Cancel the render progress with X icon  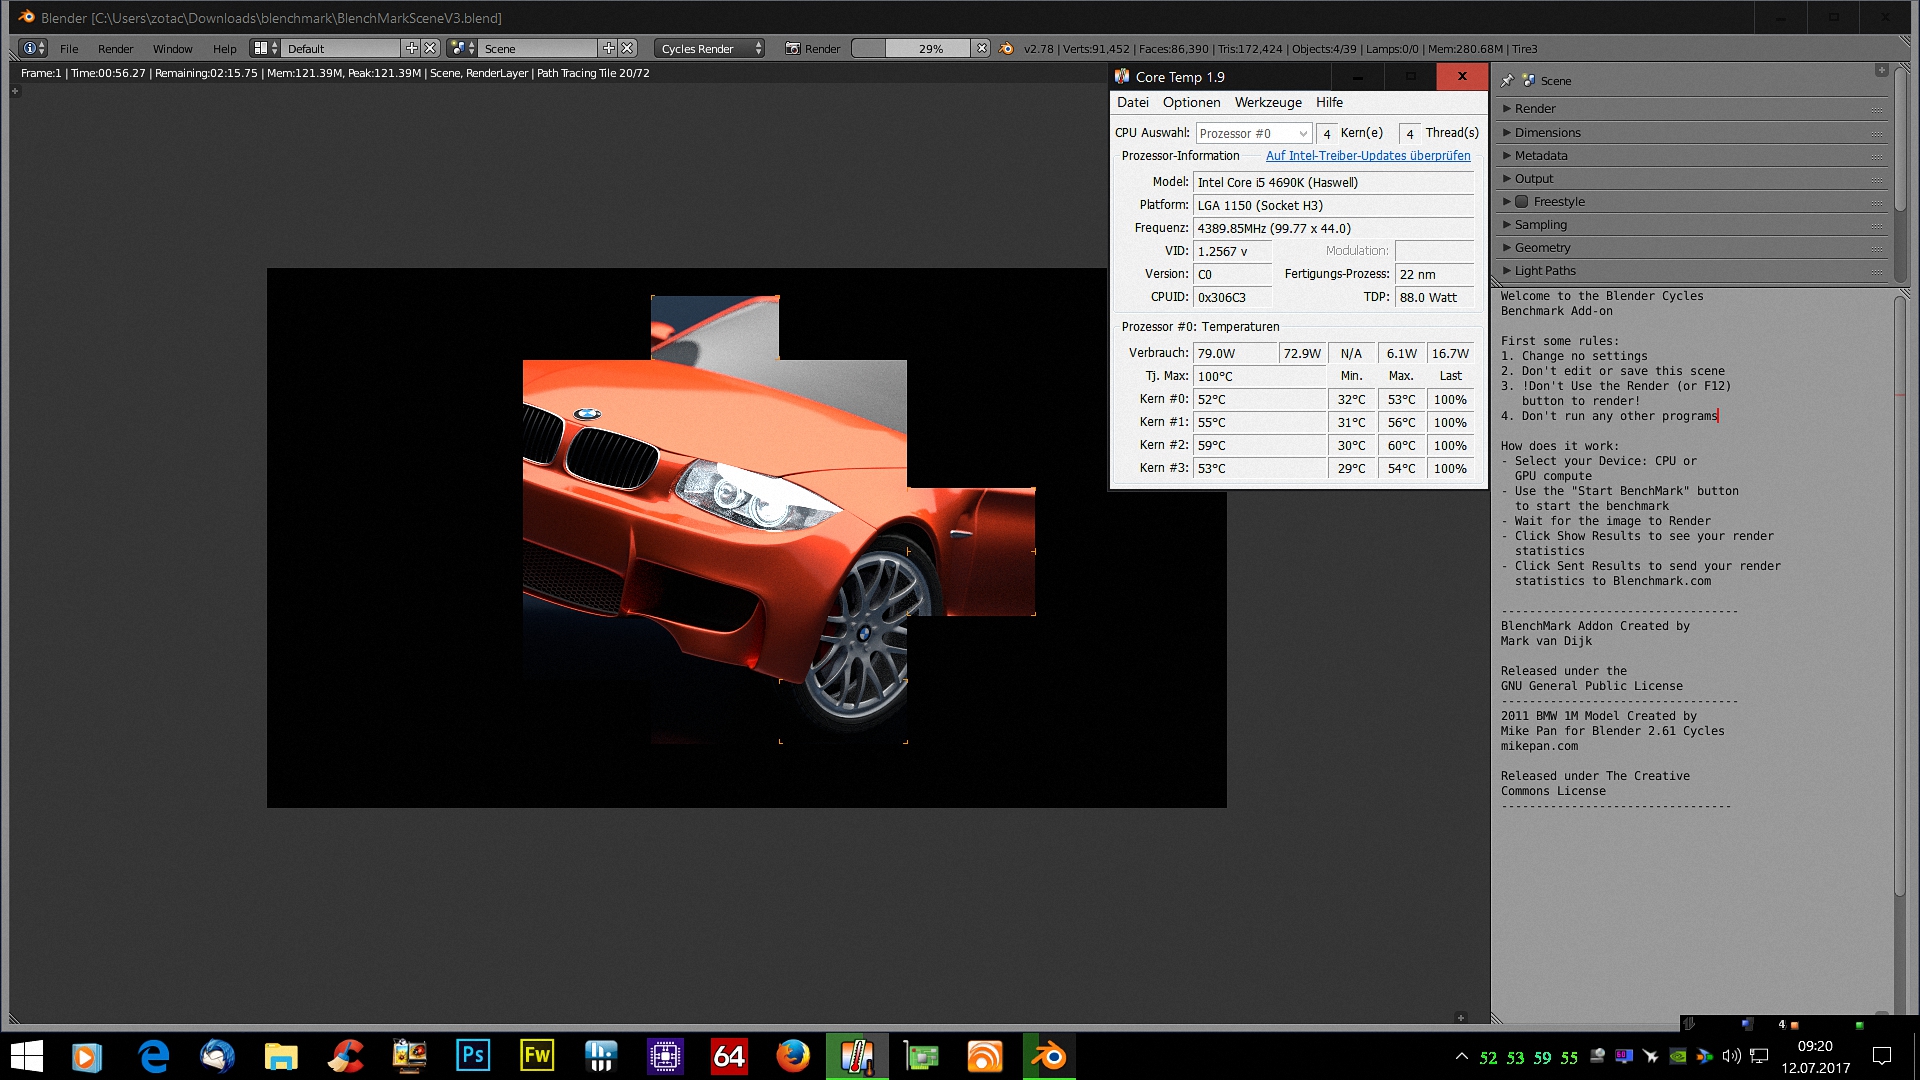[x=982, y=48]
